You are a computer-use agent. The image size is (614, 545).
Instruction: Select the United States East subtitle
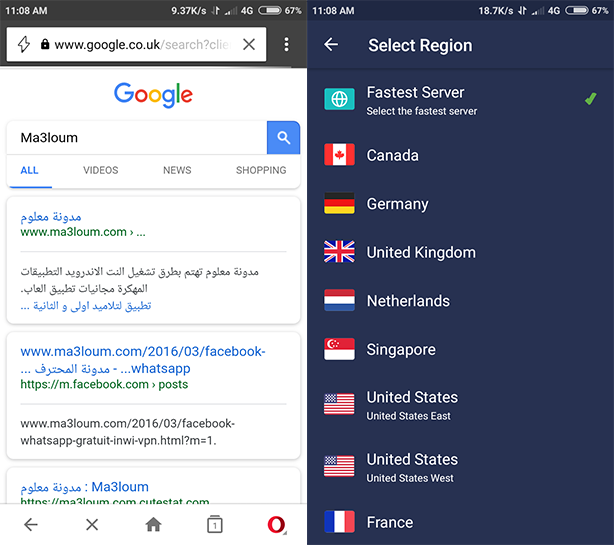(x=408, y=416)
